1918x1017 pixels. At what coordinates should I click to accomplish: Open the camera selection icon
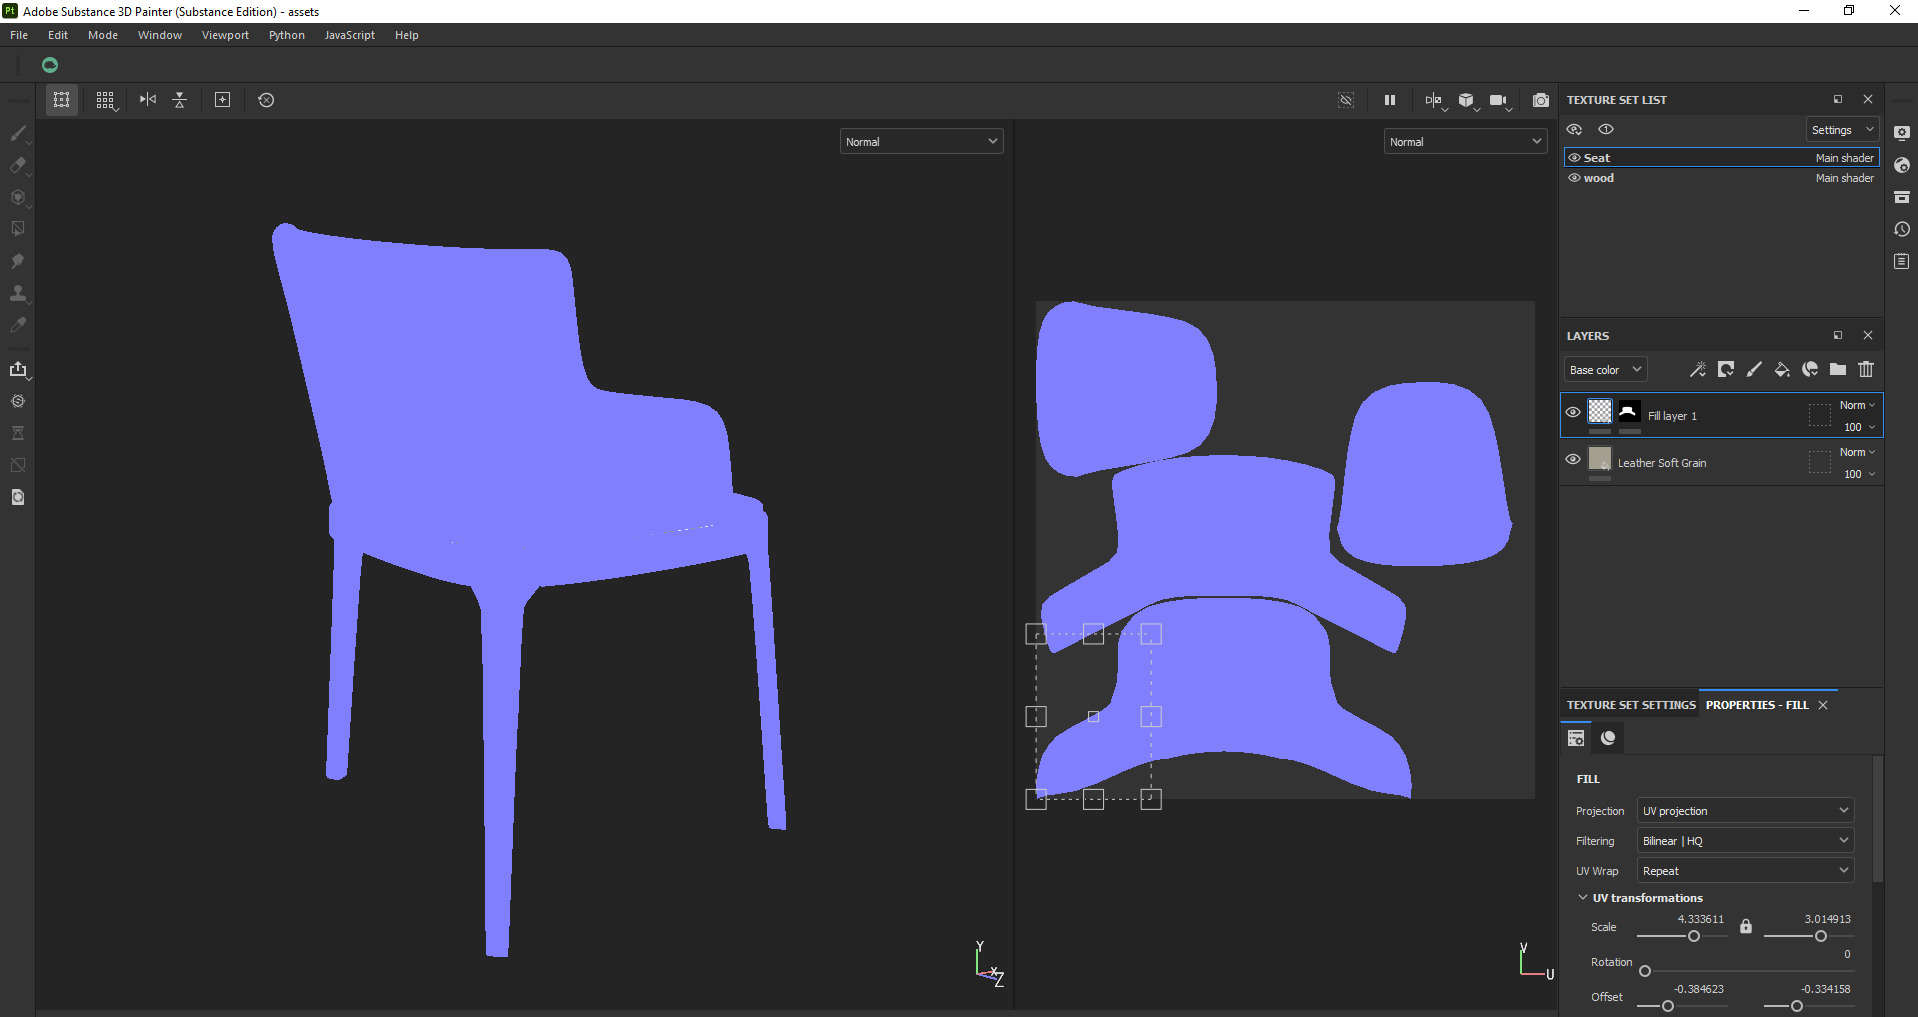pyautogui.click(x=1499, y=100)
